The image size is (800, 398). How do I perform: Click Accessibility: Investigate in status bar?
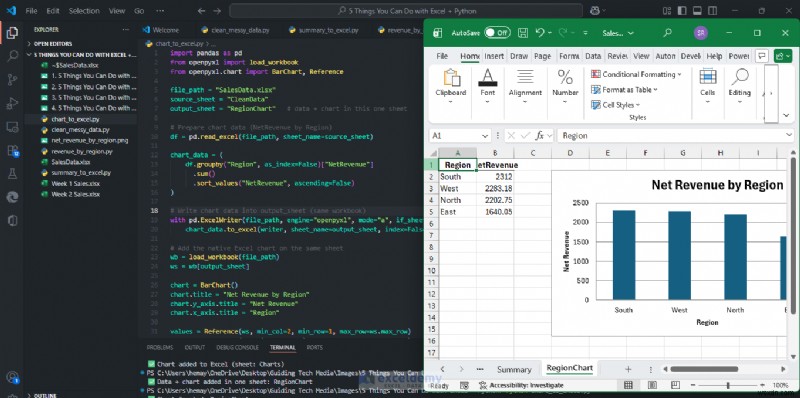click(521, 385)
